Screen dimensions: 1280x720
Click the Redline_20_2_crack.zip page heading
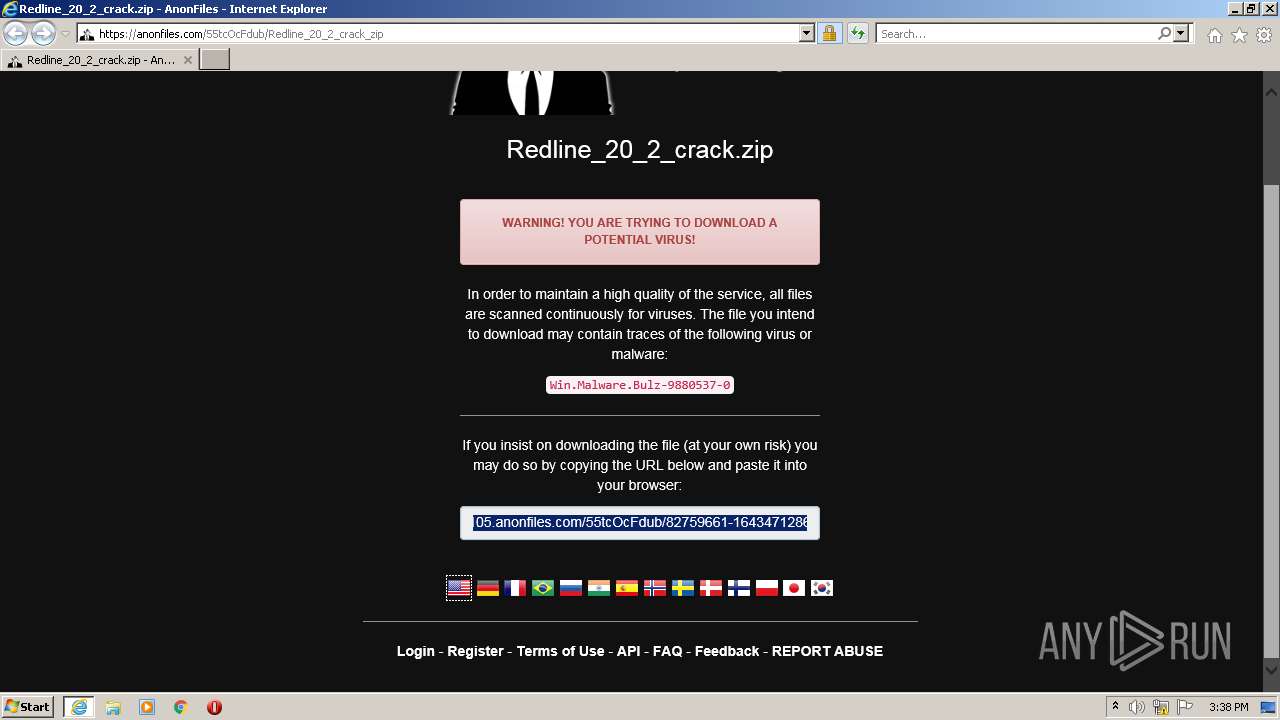[x=640, y=150]
